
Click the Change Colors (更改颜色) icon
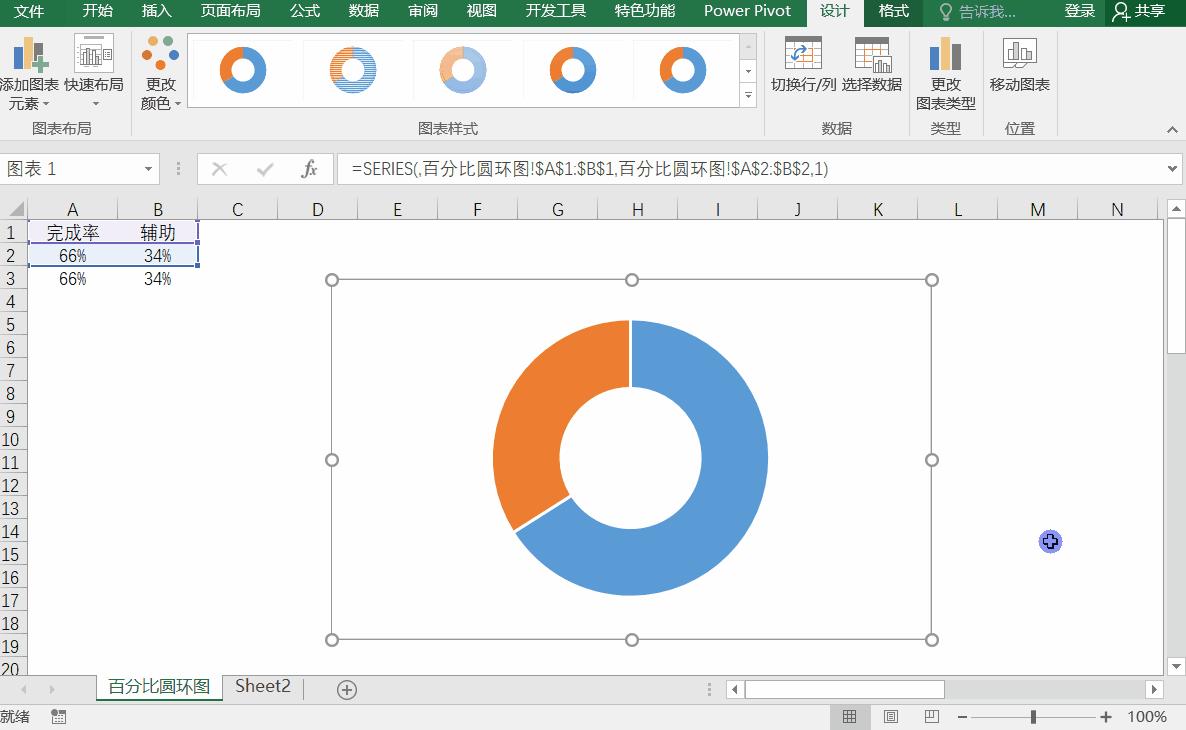point(160,55)
